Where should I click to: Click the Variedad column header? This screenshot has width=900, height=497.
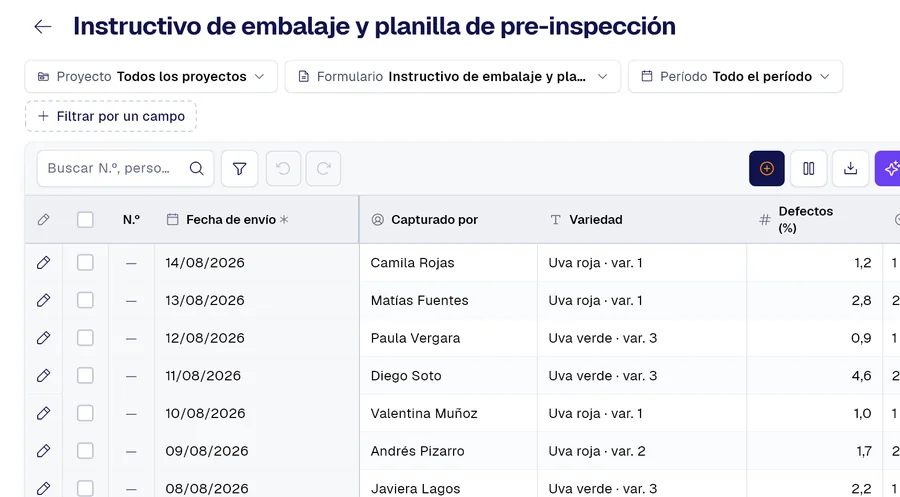coord(642,220)
